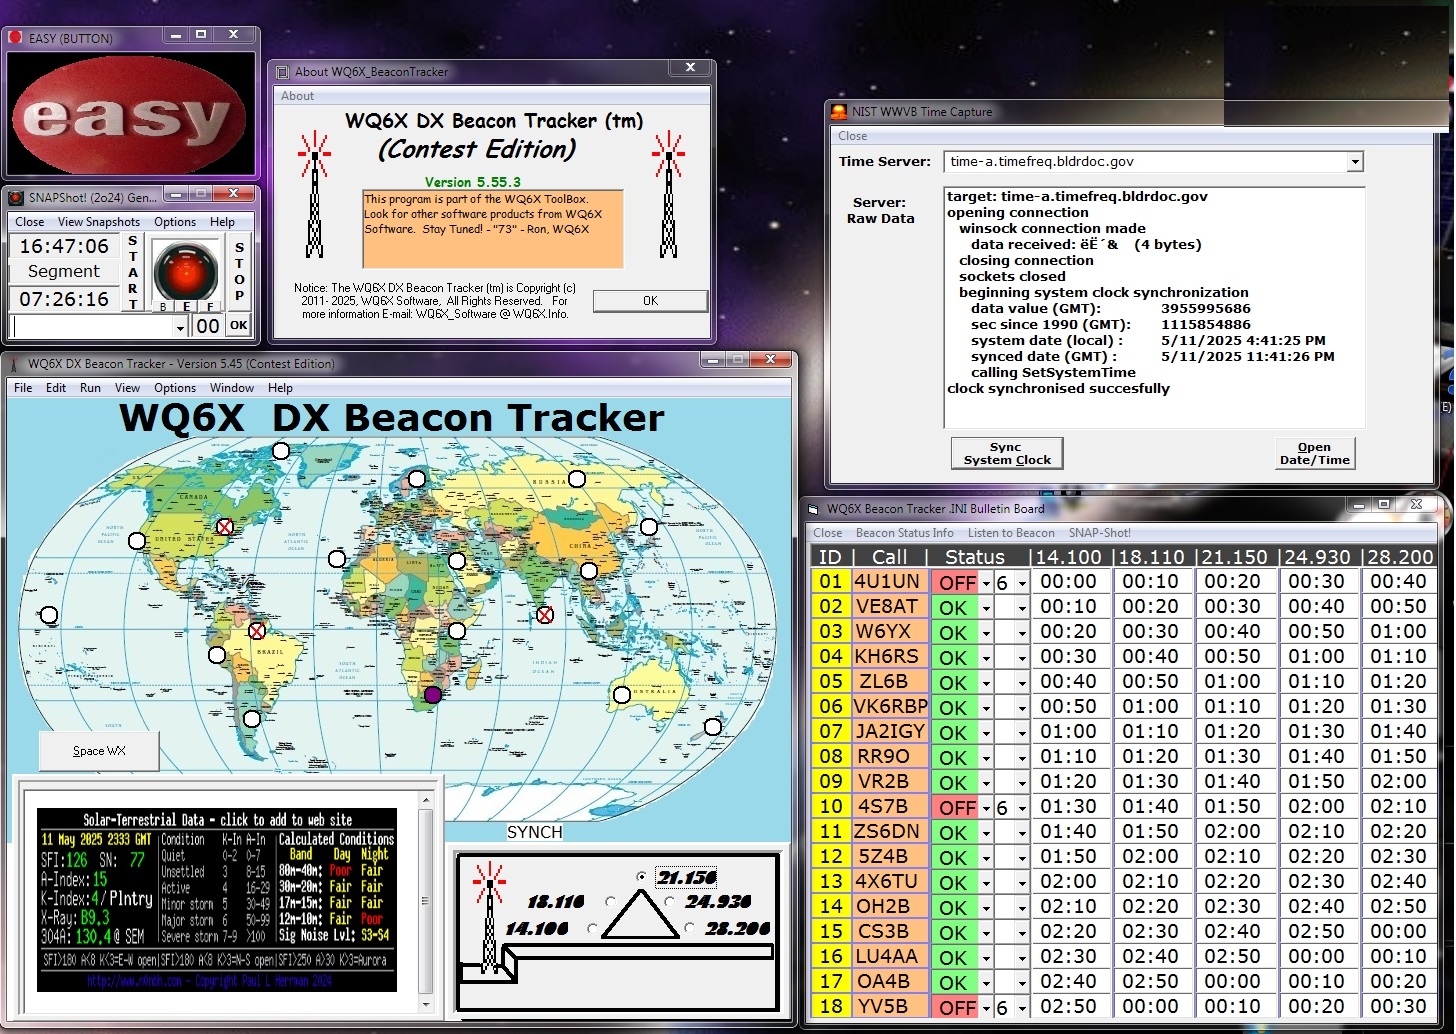Image resolution: width=1456 pixels, height=1034 pixels.
Task: Open the Listen to Beacon menu
Action: pos(1010,533)
